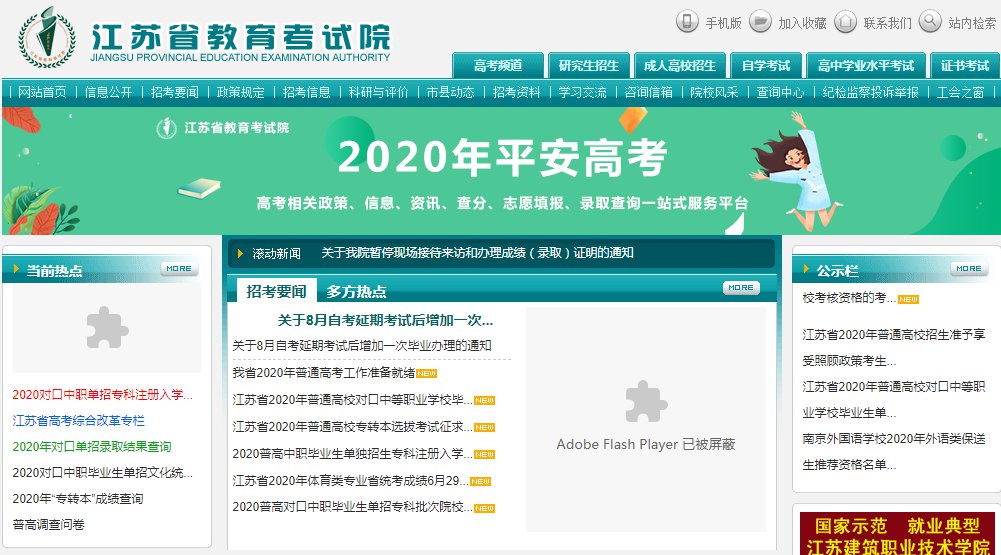This screenshot has height=555, width=1001.
Task: Open 关于8月自考延期考试后增加一次毕业办理的通知
Action: [362, 346]
